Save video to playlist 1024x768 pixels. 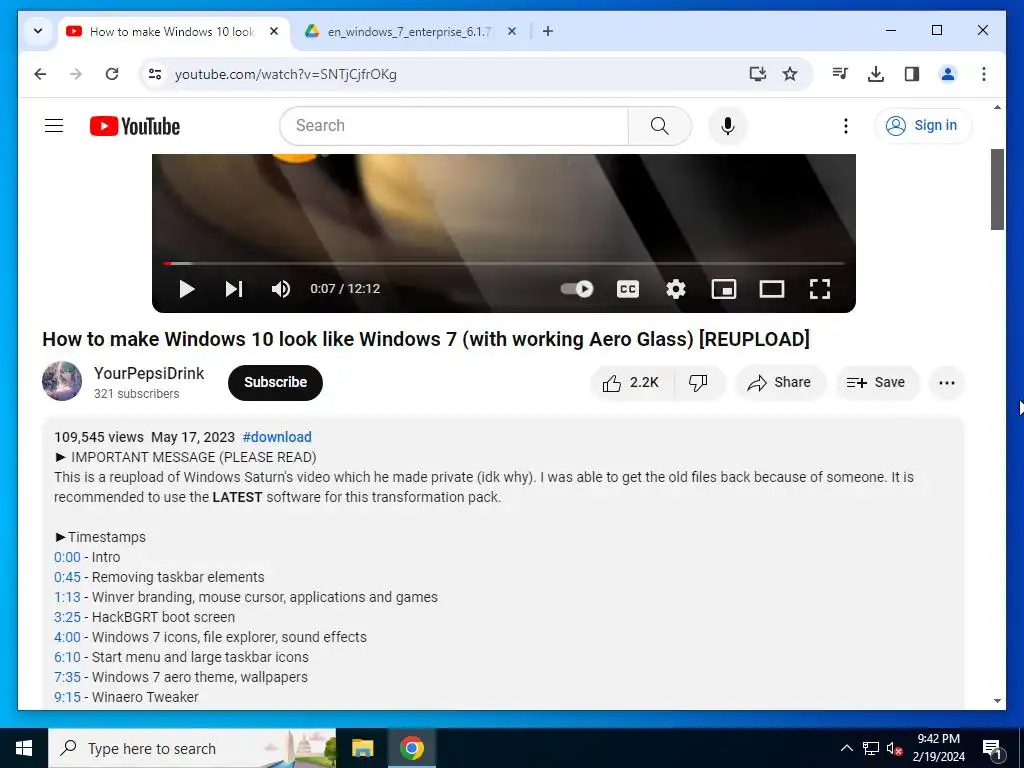pos(877,383)
